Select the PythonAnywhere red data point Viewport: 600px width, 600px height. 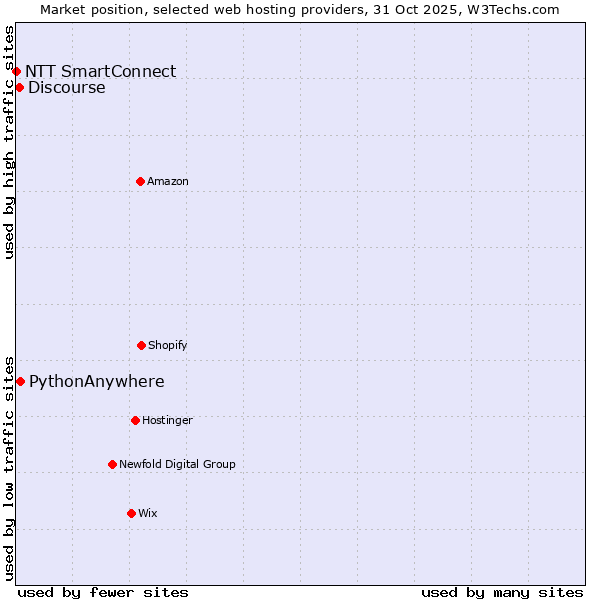(20, 381)
